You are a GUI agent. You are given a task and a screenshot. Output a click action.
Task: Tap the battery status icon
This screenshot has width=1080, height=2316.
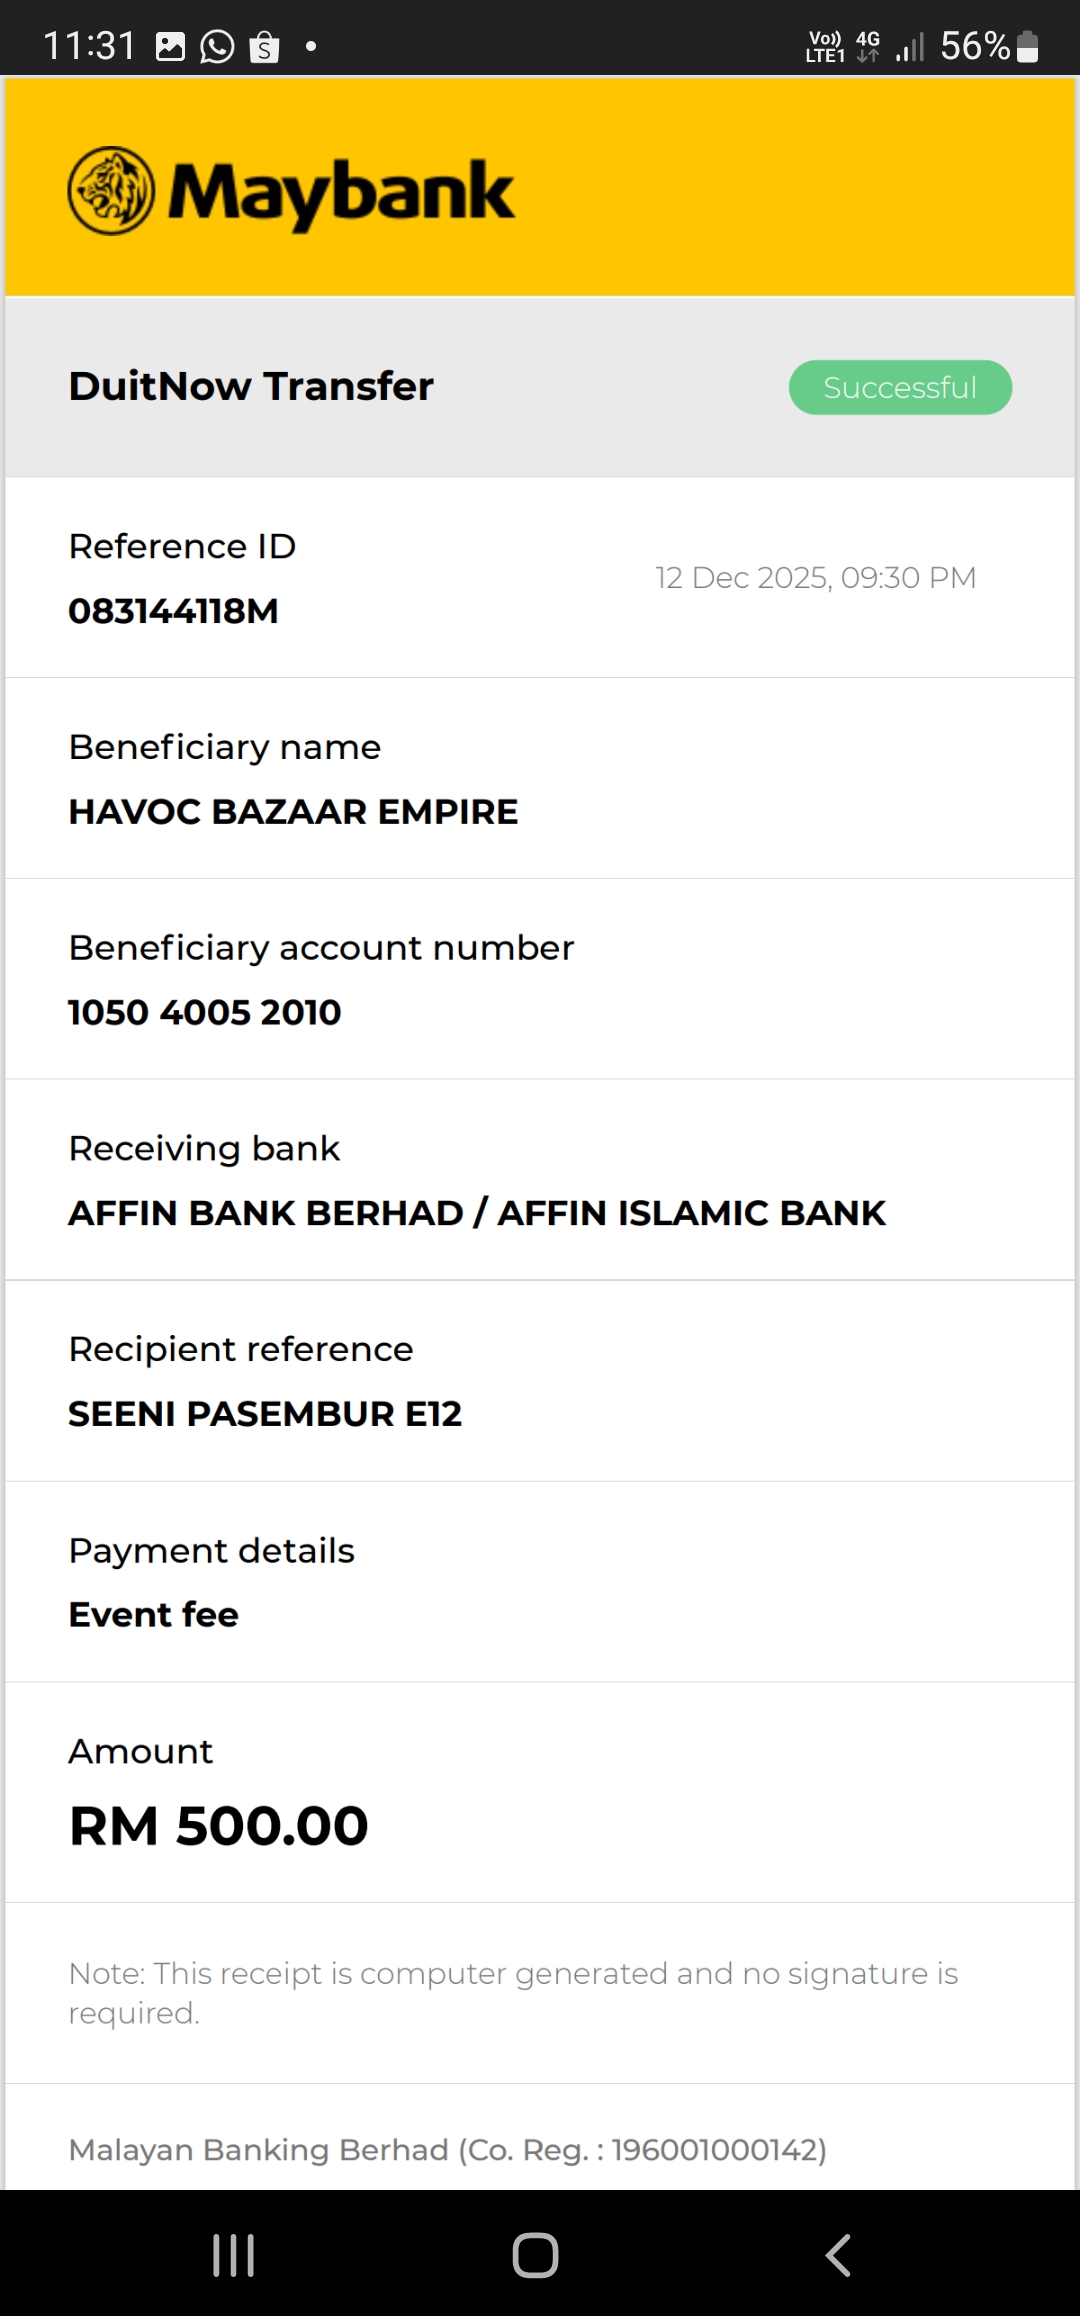[1027, 47]
